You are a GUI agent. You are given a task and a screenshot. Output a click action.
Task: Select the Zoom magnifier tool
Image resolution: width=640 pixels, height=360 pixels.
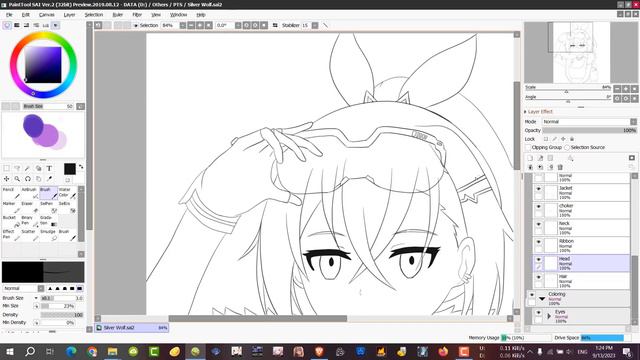pos(17,179)
